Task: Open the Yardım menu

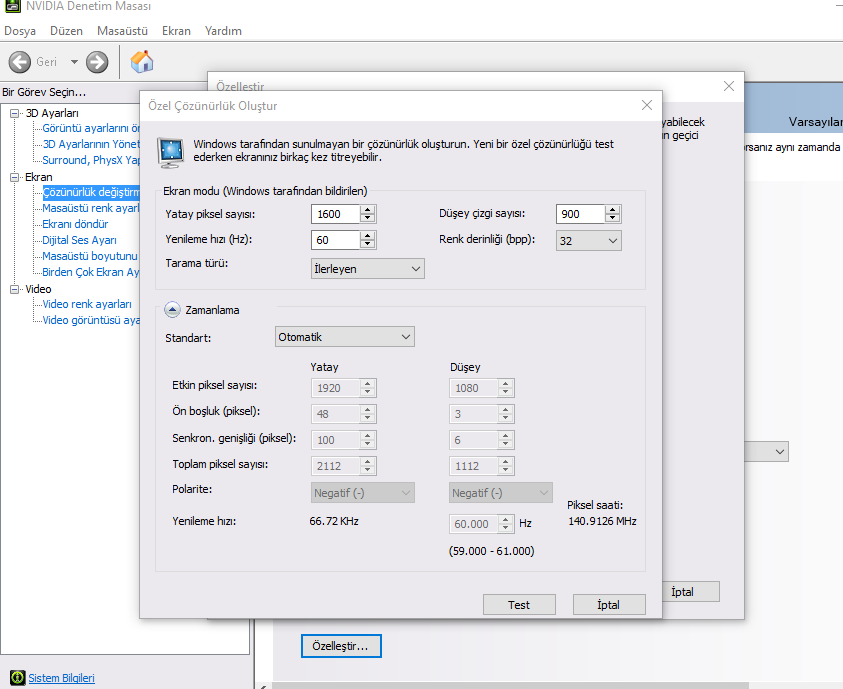Action: 223,31
